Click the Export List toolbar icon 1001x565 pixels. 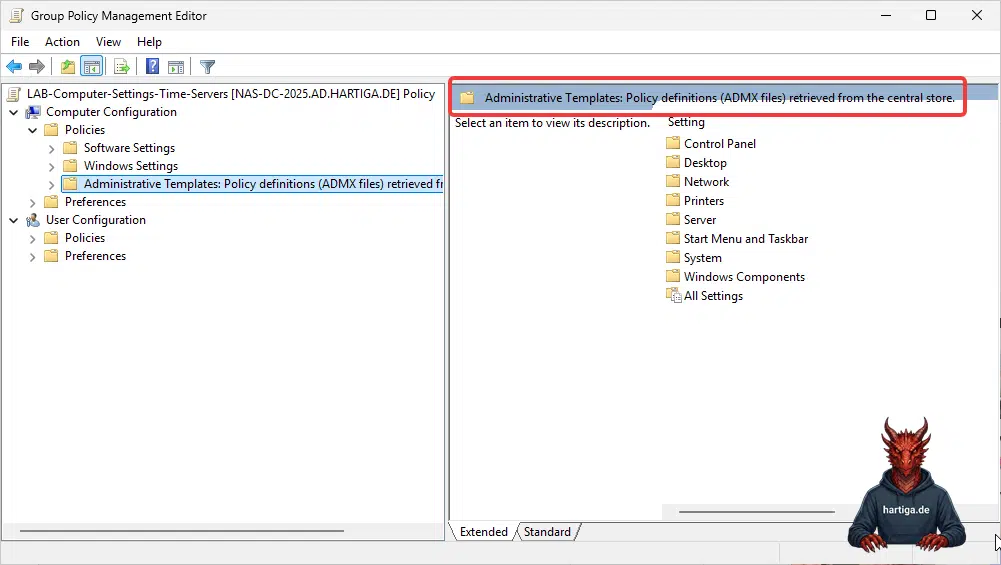point(121,66)
